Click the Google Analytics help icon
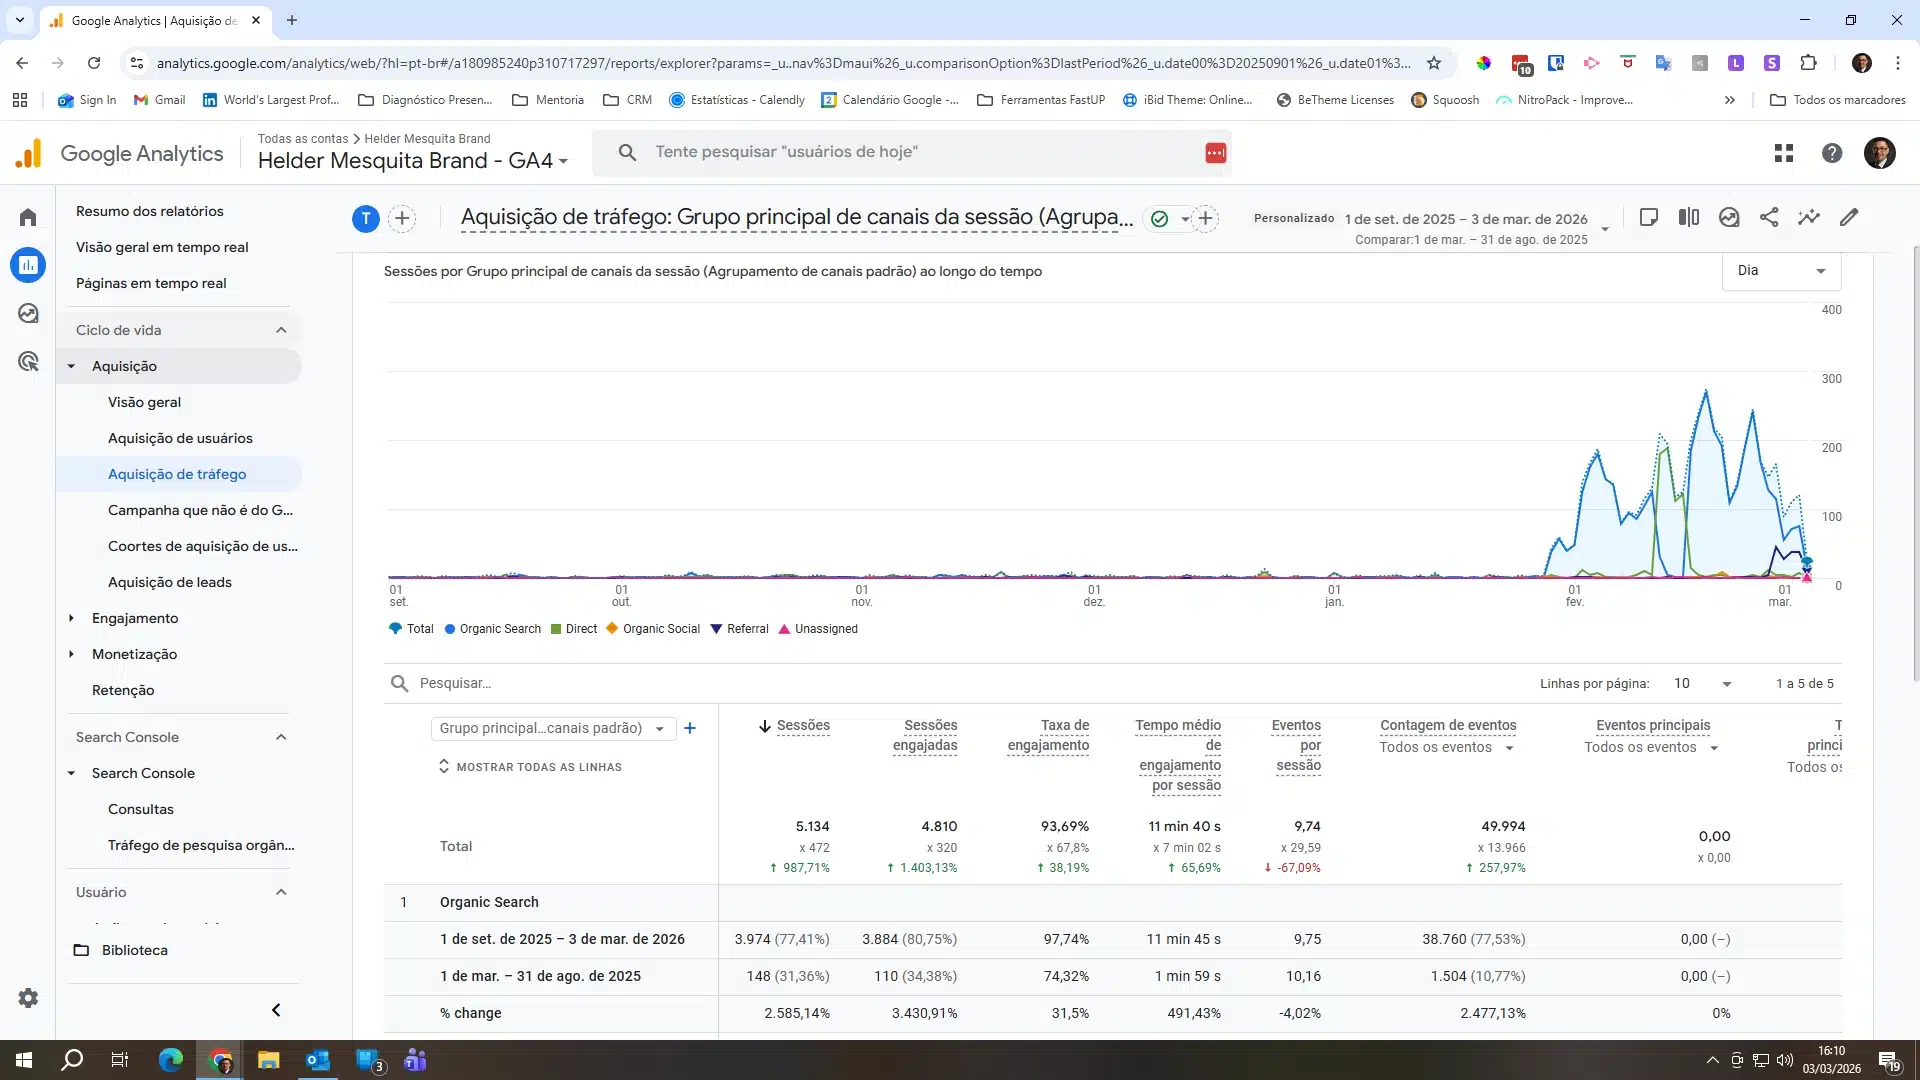Viewport: 1920px width, 1080px height. pos(1832,153)
